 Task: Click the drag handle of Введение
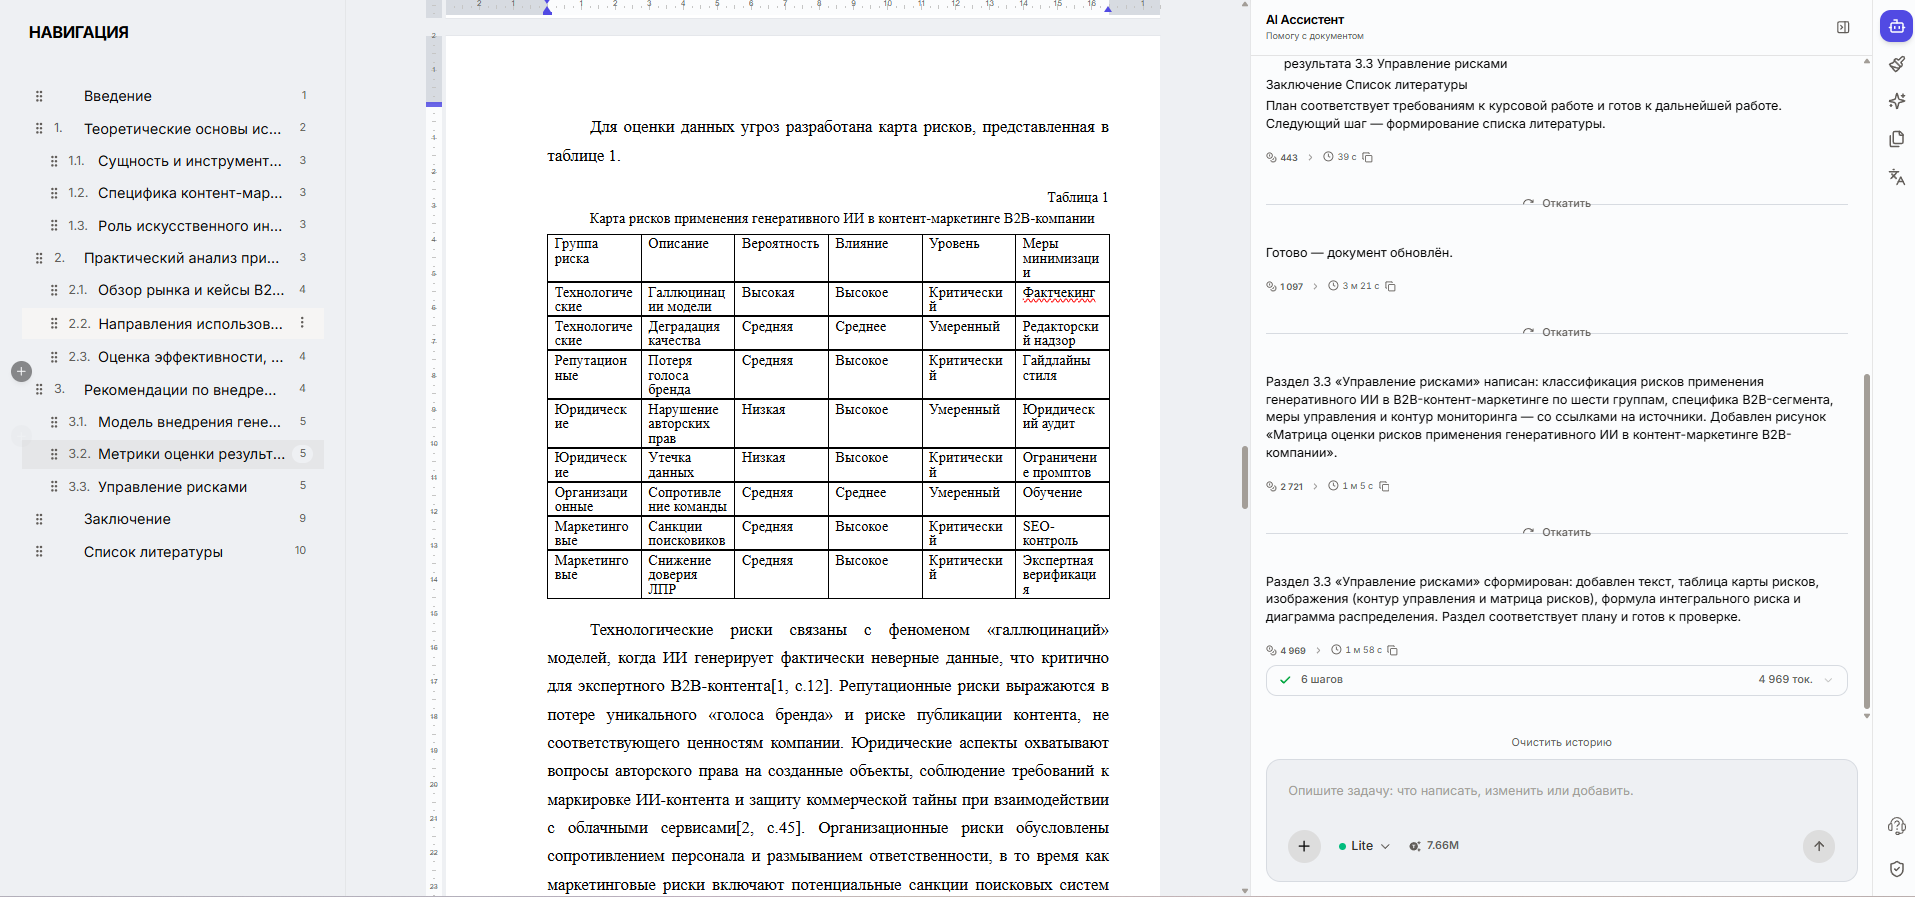click(x=39, y=96)
